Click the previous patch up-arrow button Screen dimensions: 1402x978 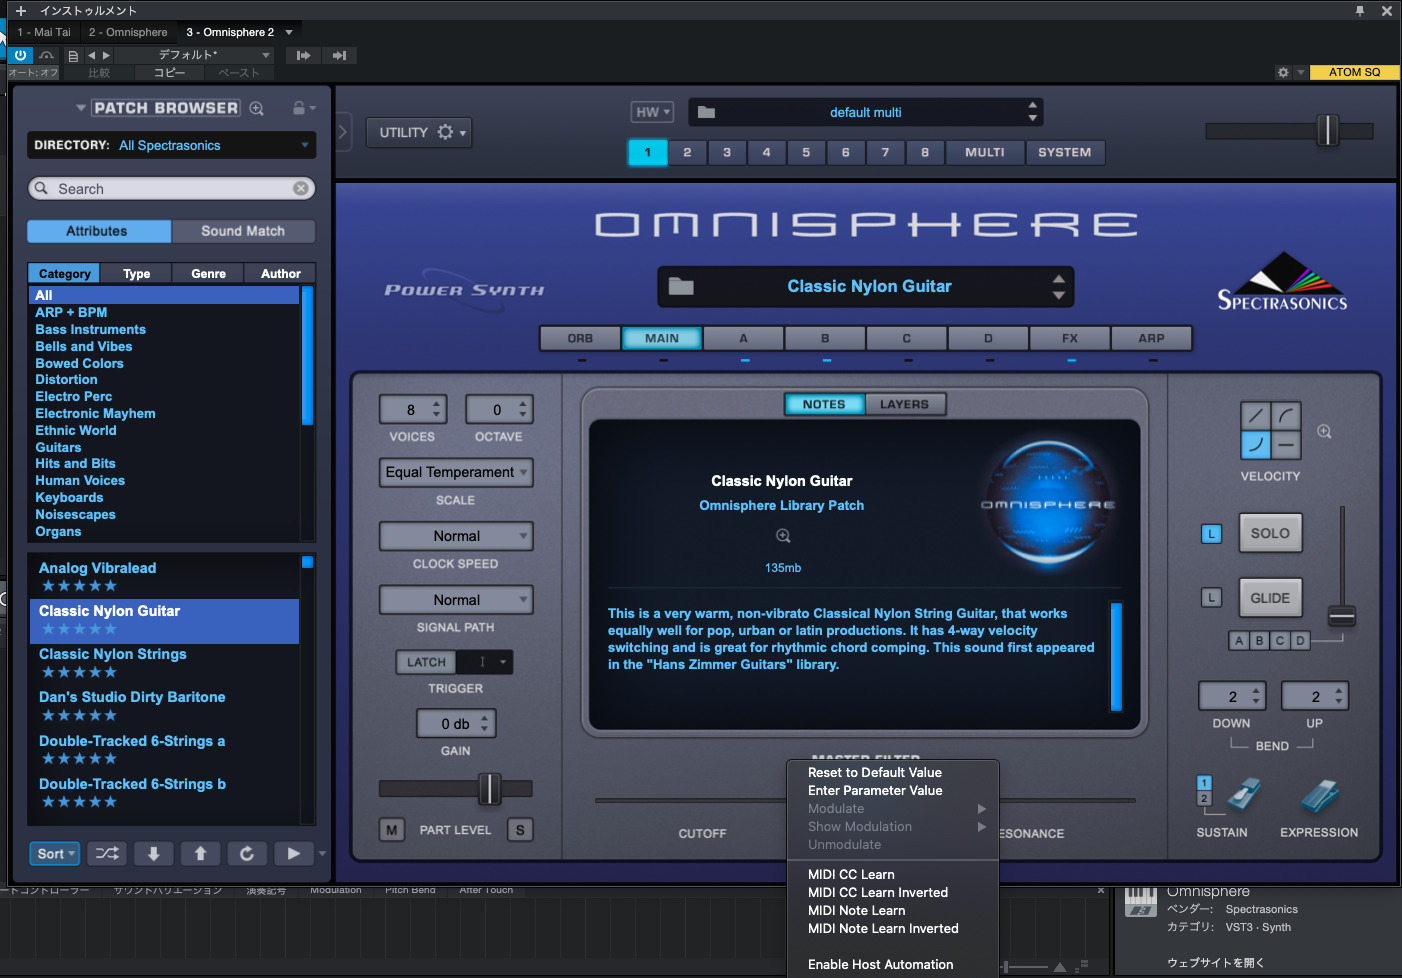click(x=200, y=853)
